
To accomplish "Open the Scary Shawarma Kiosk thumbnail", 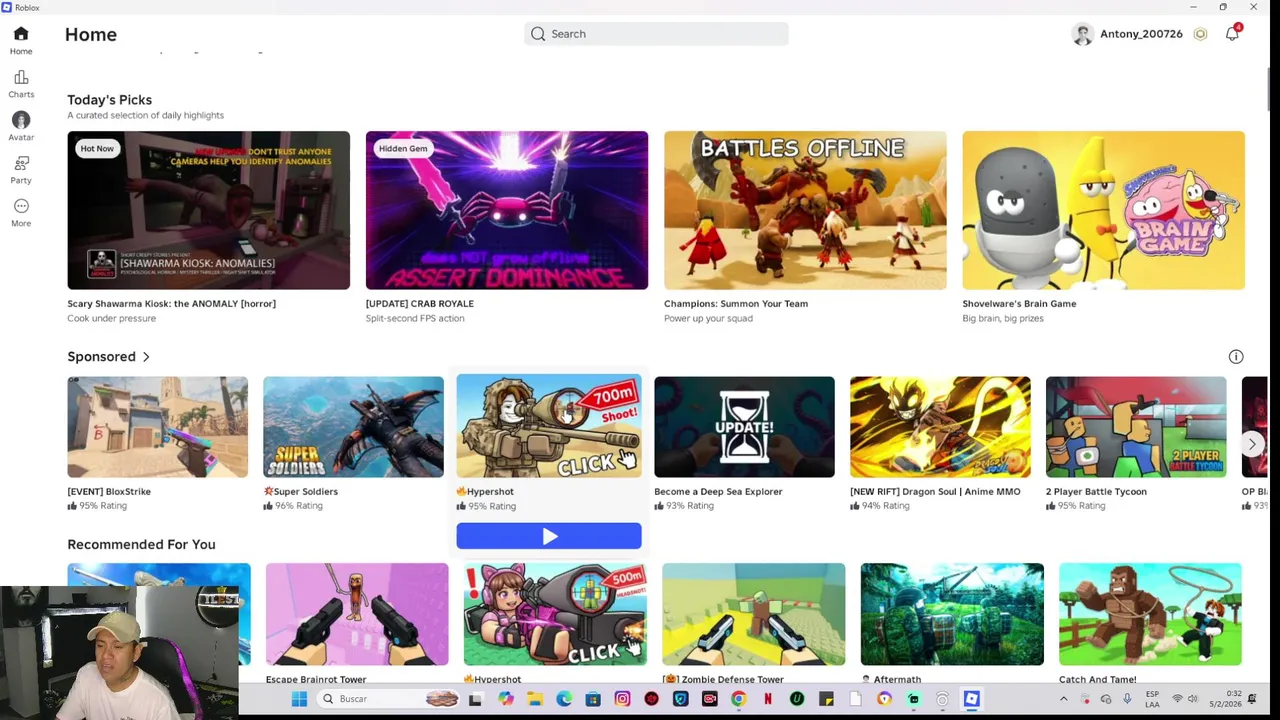I will click(208, 210).
